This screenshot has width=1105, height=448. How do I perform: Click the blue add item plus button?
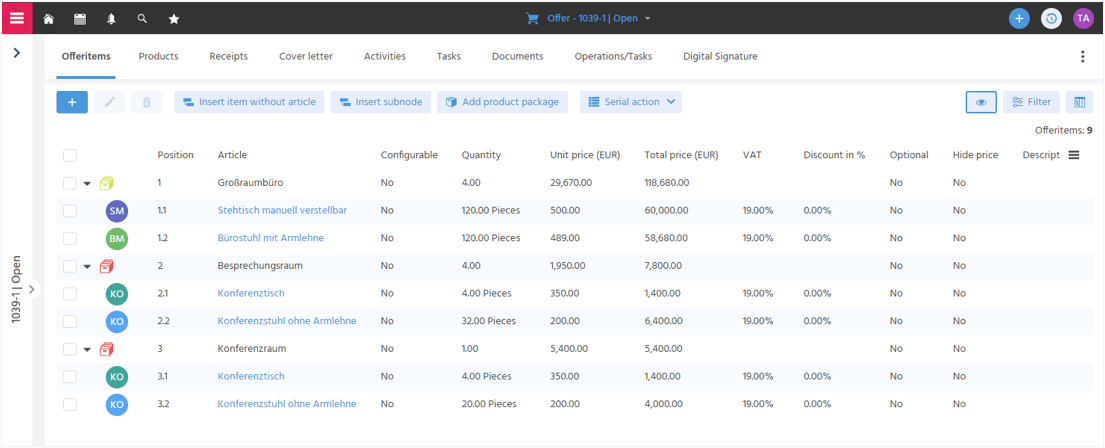[72, 102]
